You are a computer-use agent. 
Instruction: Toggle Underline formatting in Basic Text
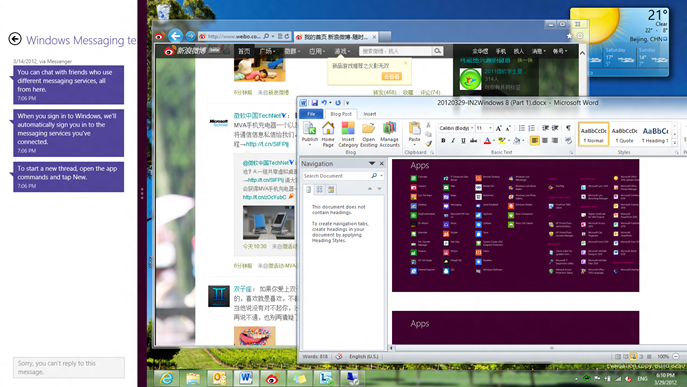(463, 141)
